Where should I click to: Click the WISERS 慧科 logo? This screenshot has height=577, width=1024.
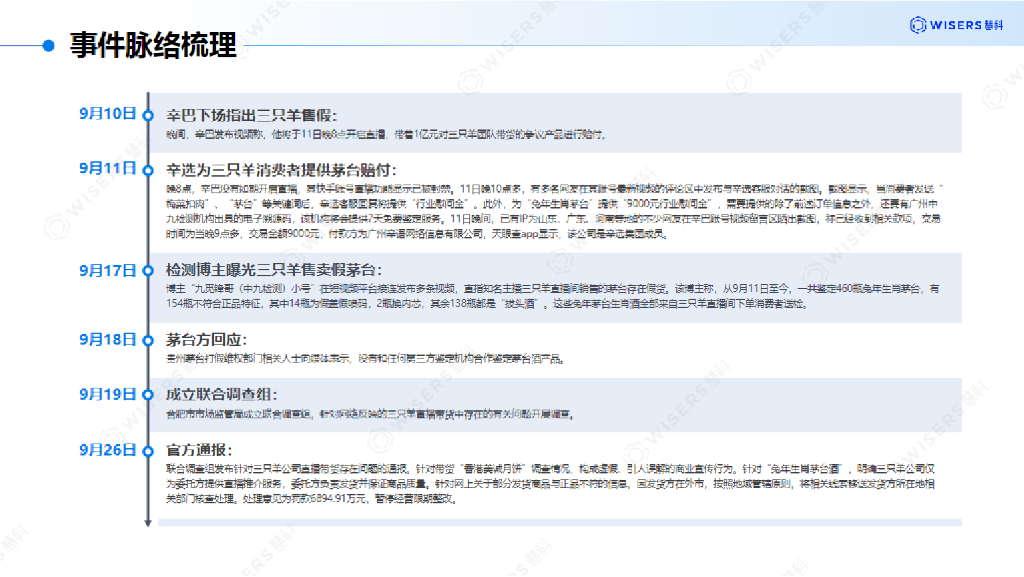point(956,25)
